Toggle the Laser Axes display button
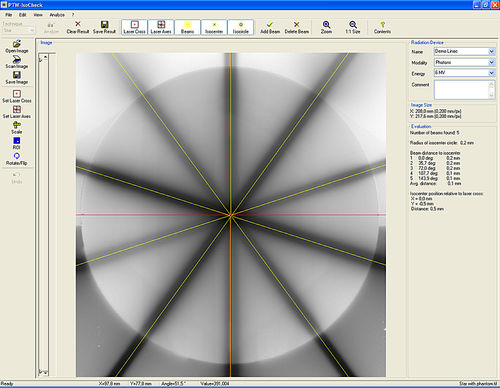500x388 pixels. click(161, 27)
